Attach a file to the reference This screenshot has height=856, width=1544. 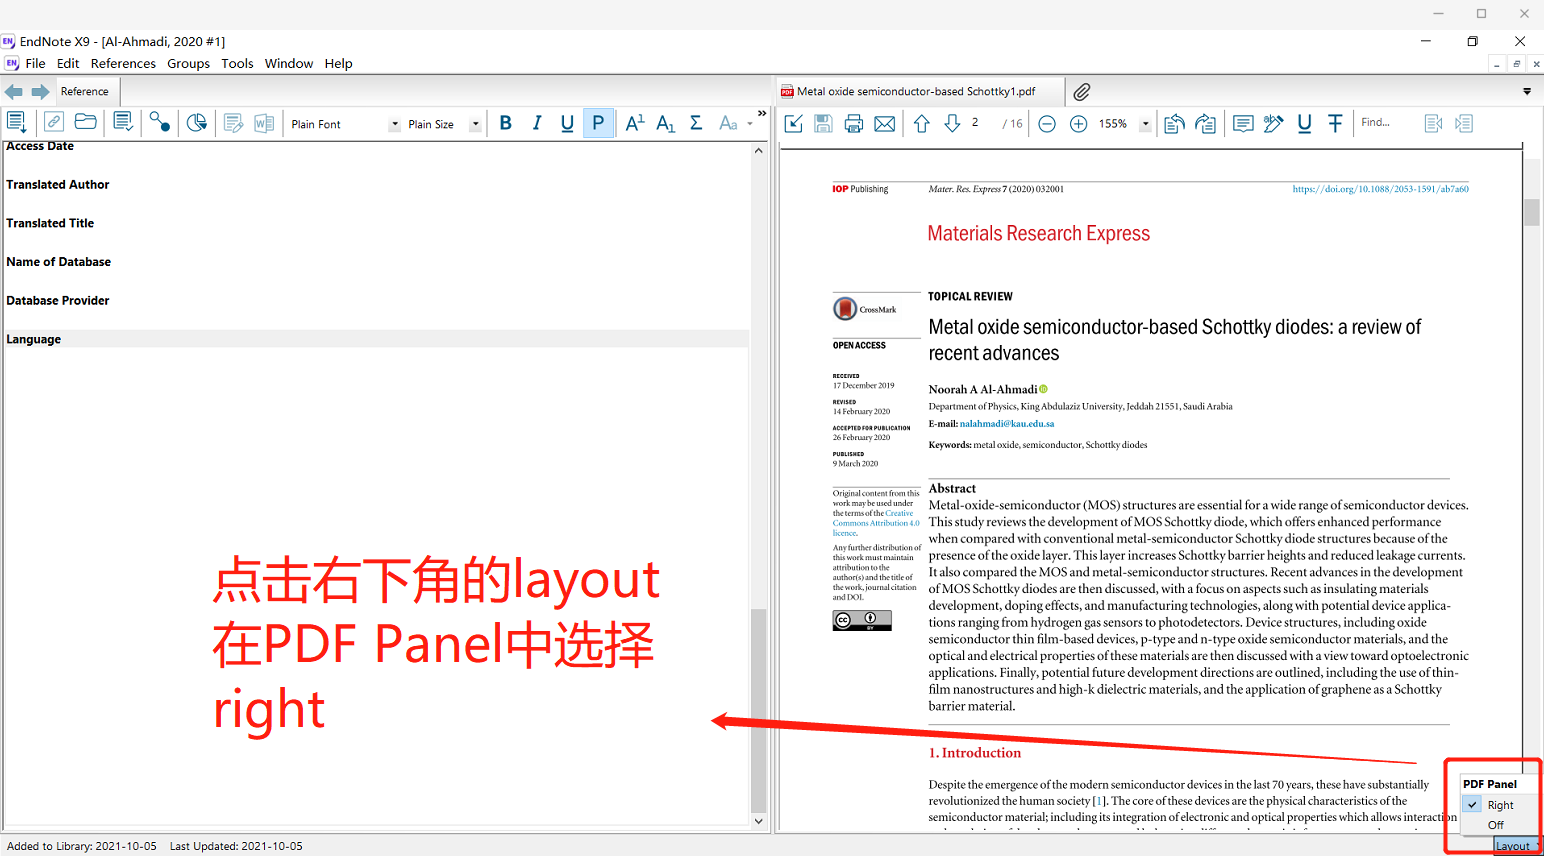coord(53,122)
